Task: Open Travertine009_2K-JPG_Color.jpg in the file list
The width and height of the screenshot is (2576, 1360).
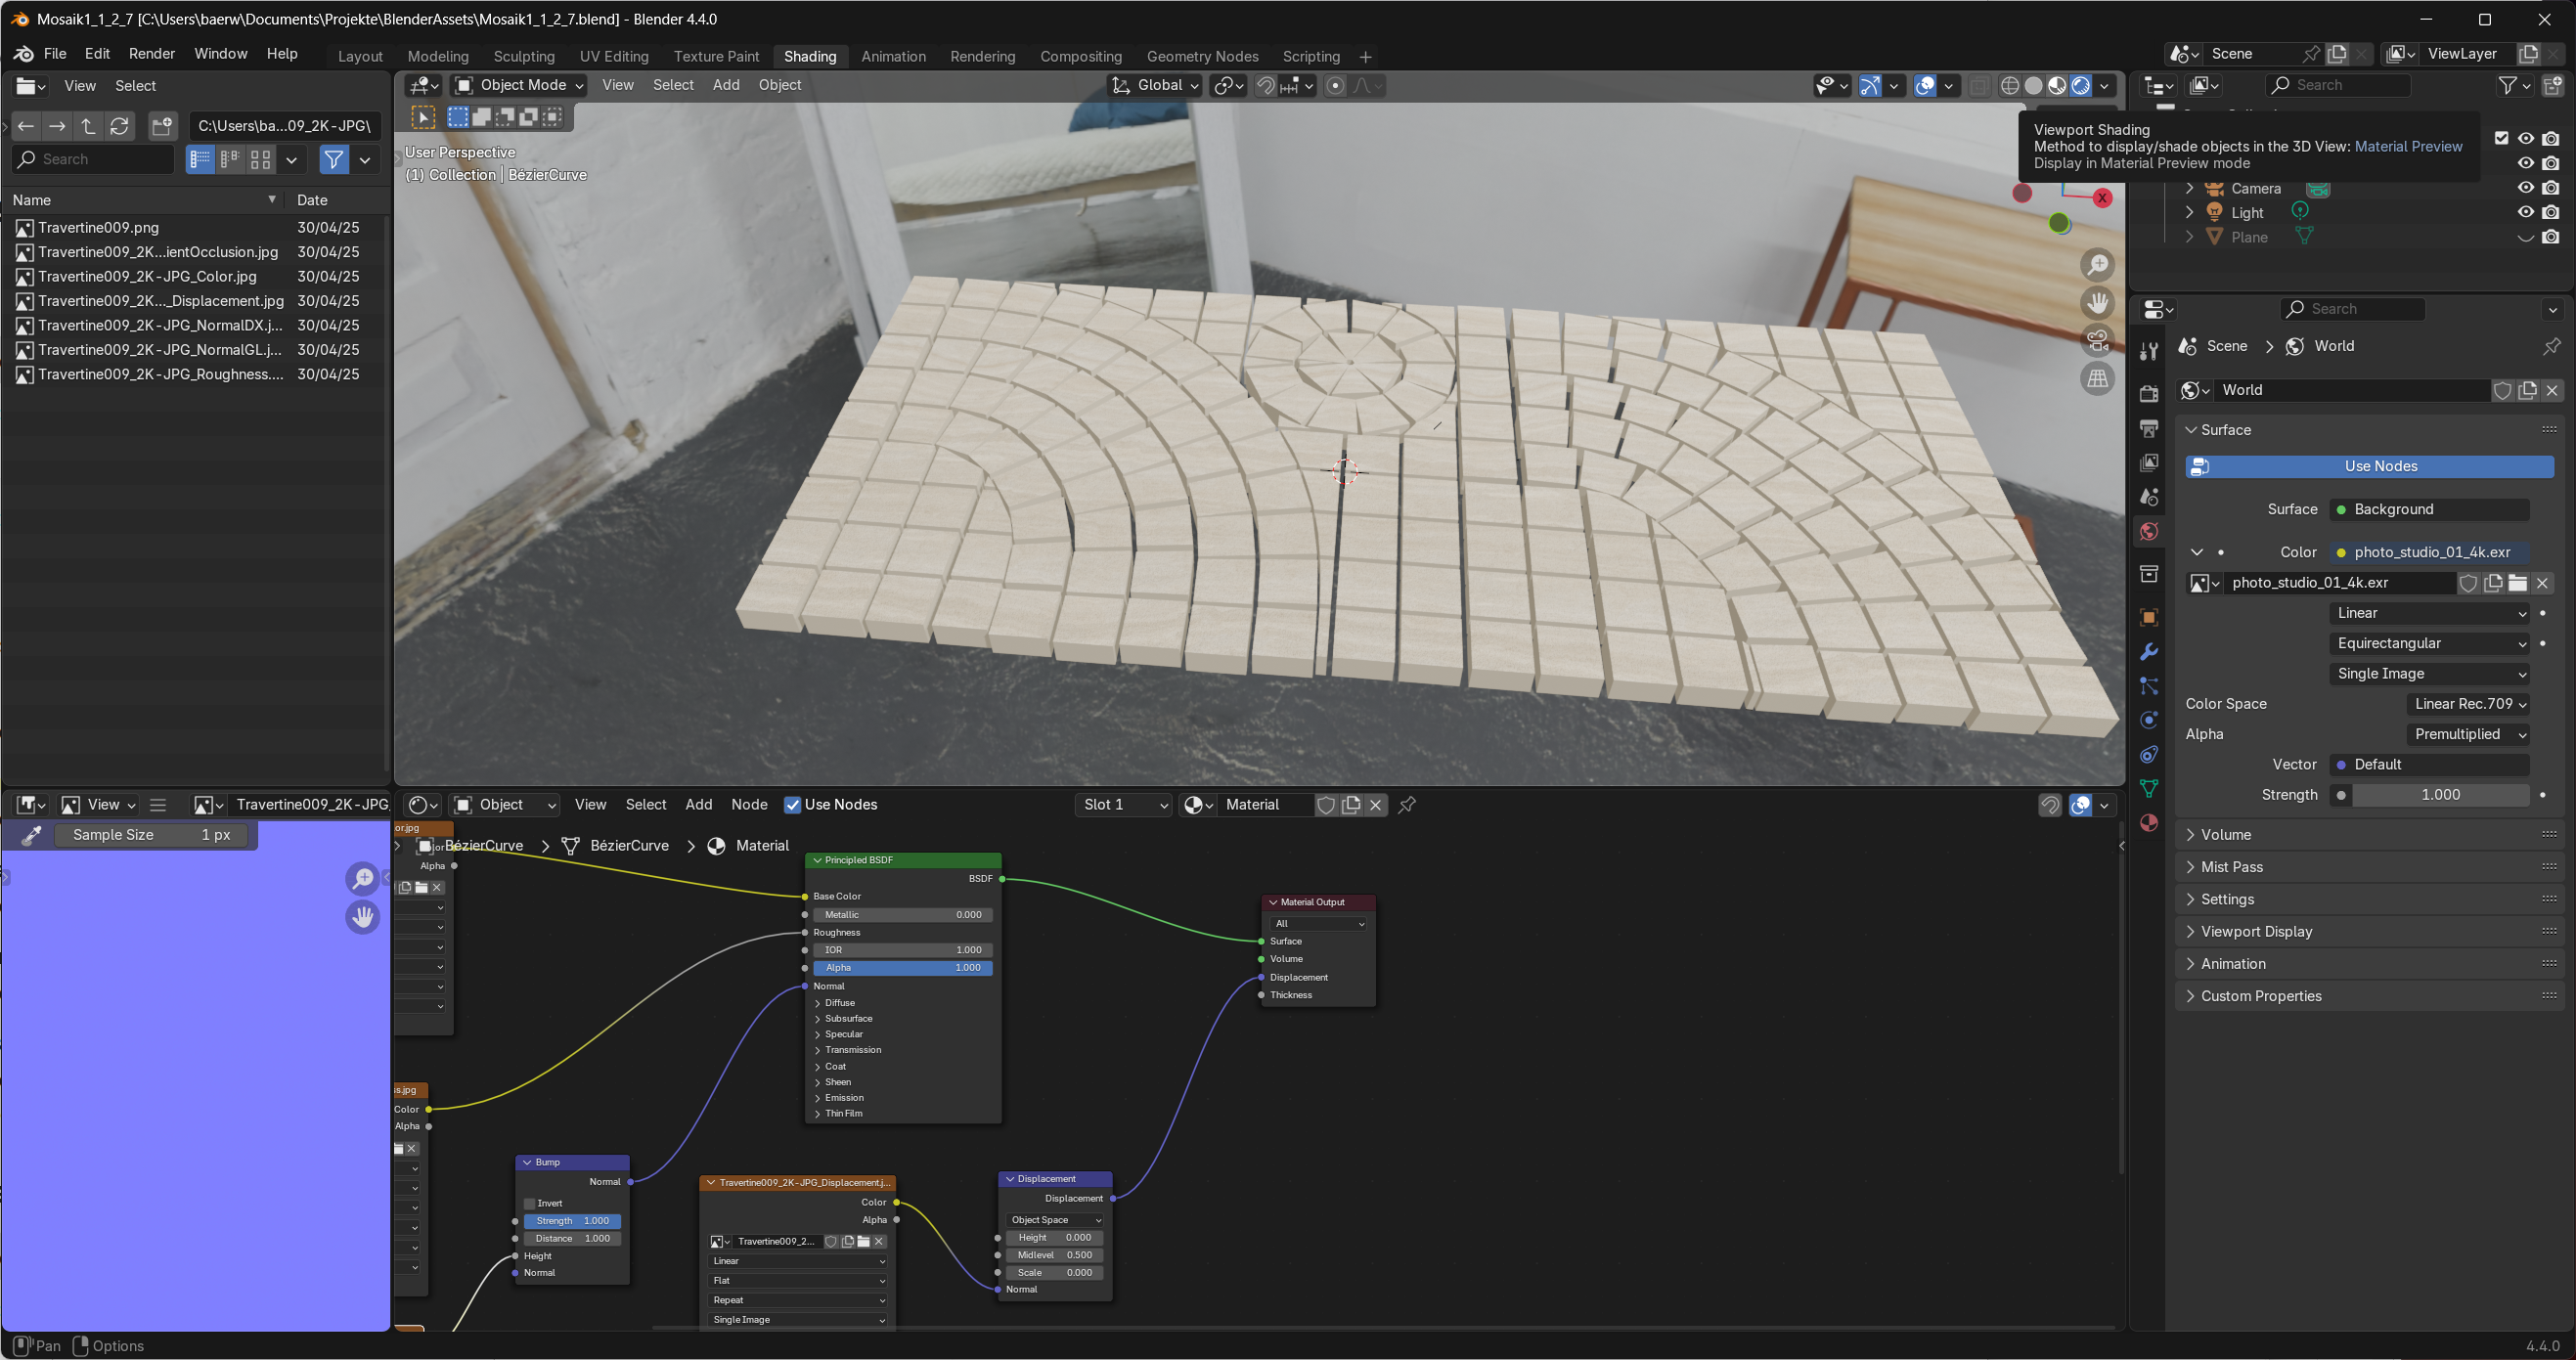Action: point(147,276)
